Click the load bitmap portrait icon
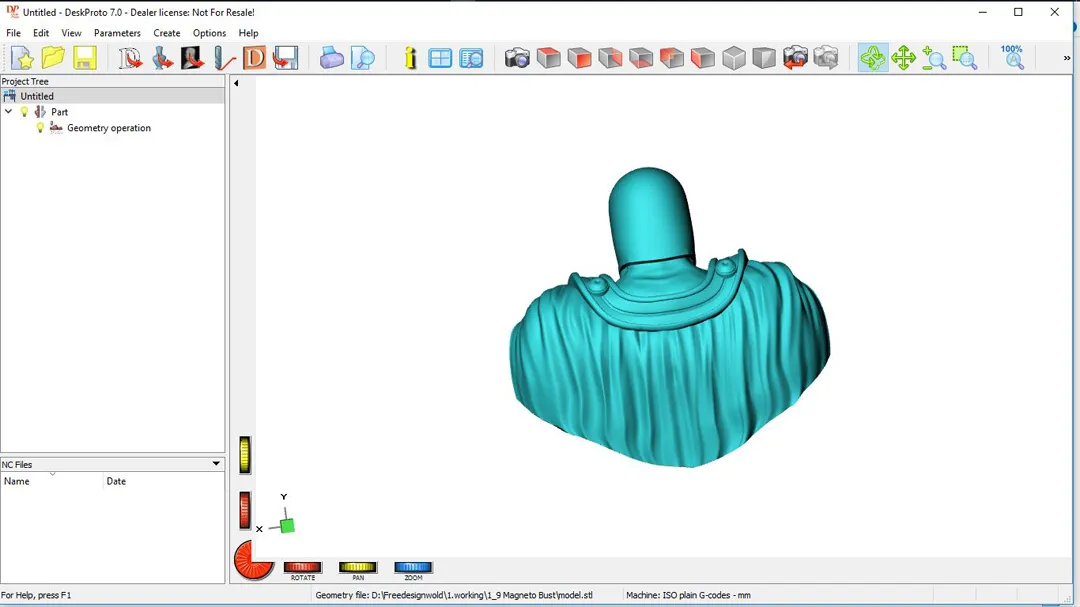1080x607 pixels. coord(193,58)
